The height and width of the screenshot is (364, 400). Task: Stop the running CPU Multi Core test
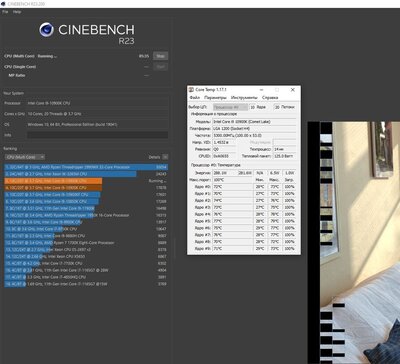160,56
